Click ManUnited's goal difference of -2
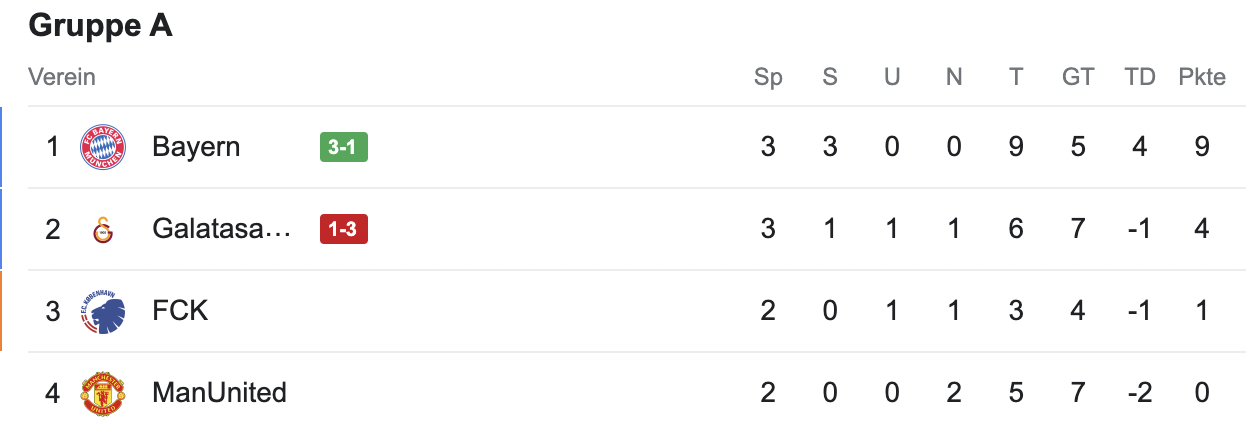Screen dimensions: 1246x432 tap(1139, 393)
